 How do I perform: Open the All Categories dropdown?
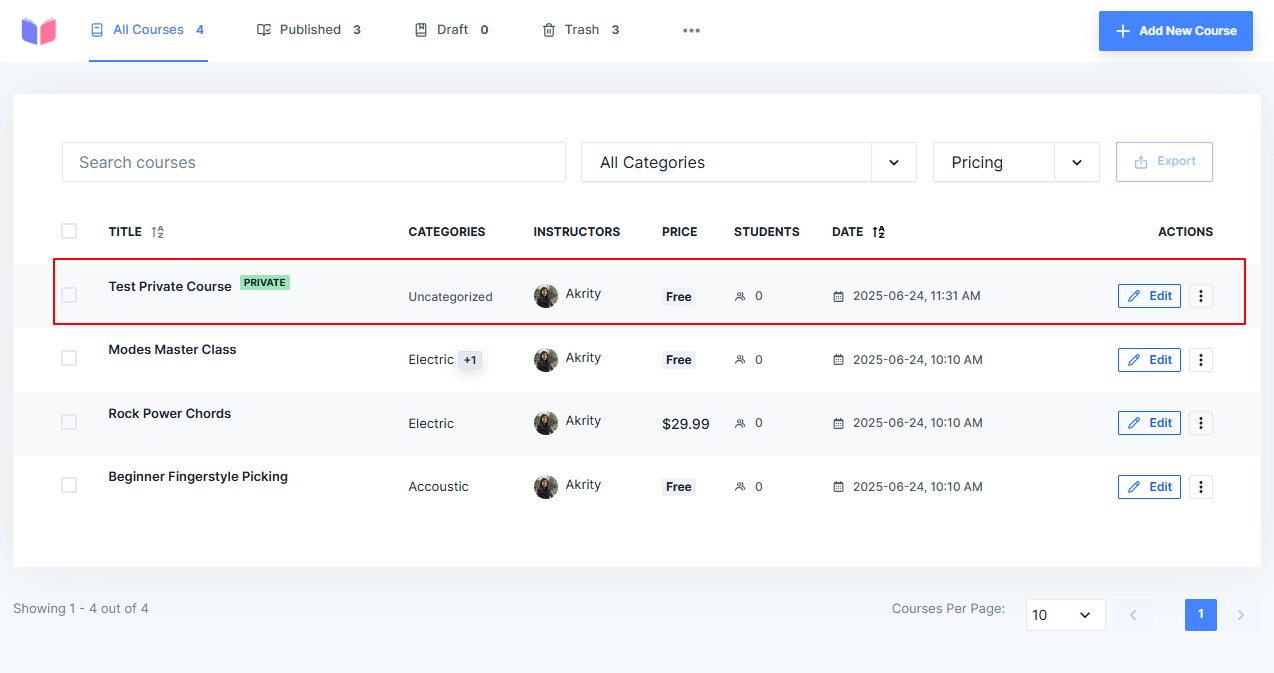click(x=749, y=162)
